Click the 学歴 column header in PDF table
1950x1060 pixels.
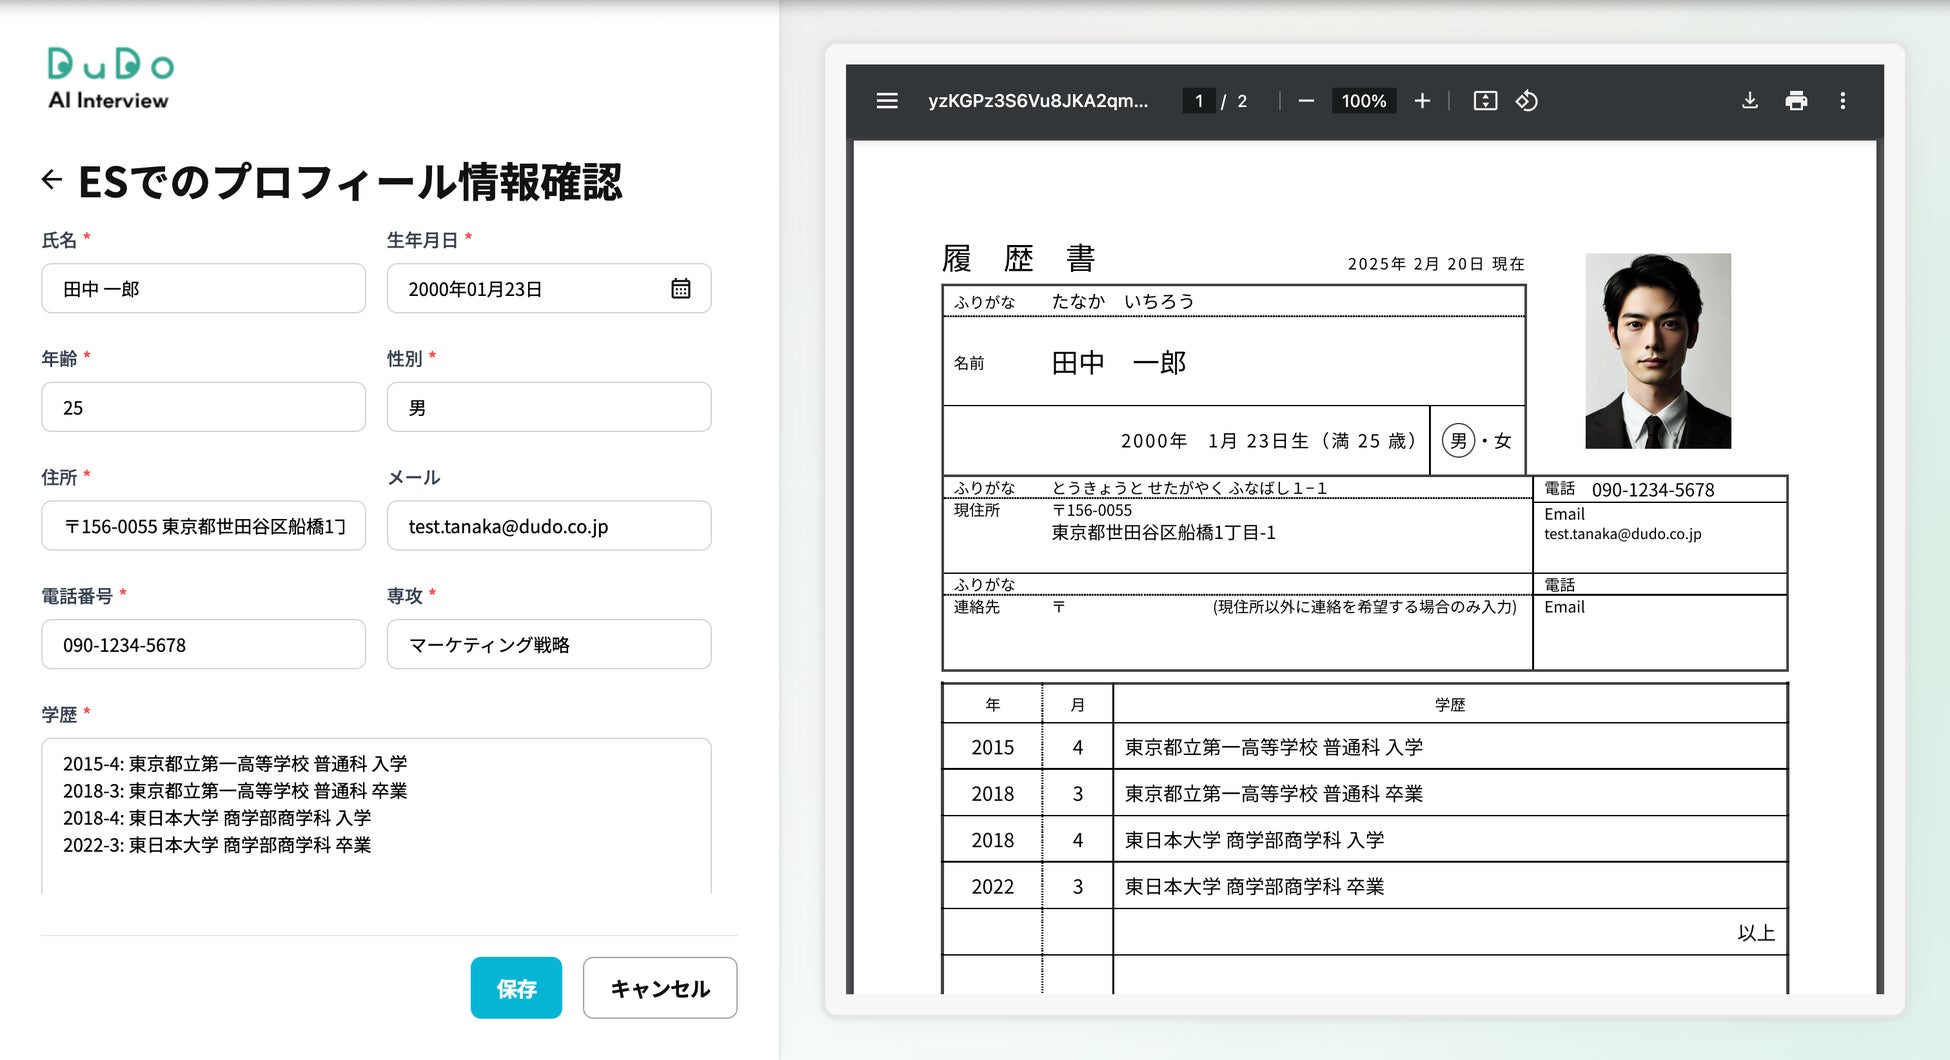1450,705
